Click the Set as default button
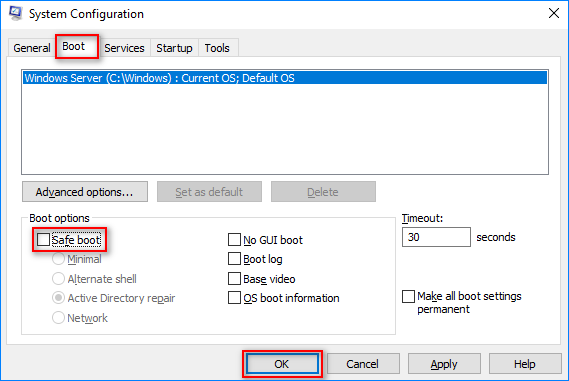Viewport: 569px width, 381px height. (x=209, y=192)
